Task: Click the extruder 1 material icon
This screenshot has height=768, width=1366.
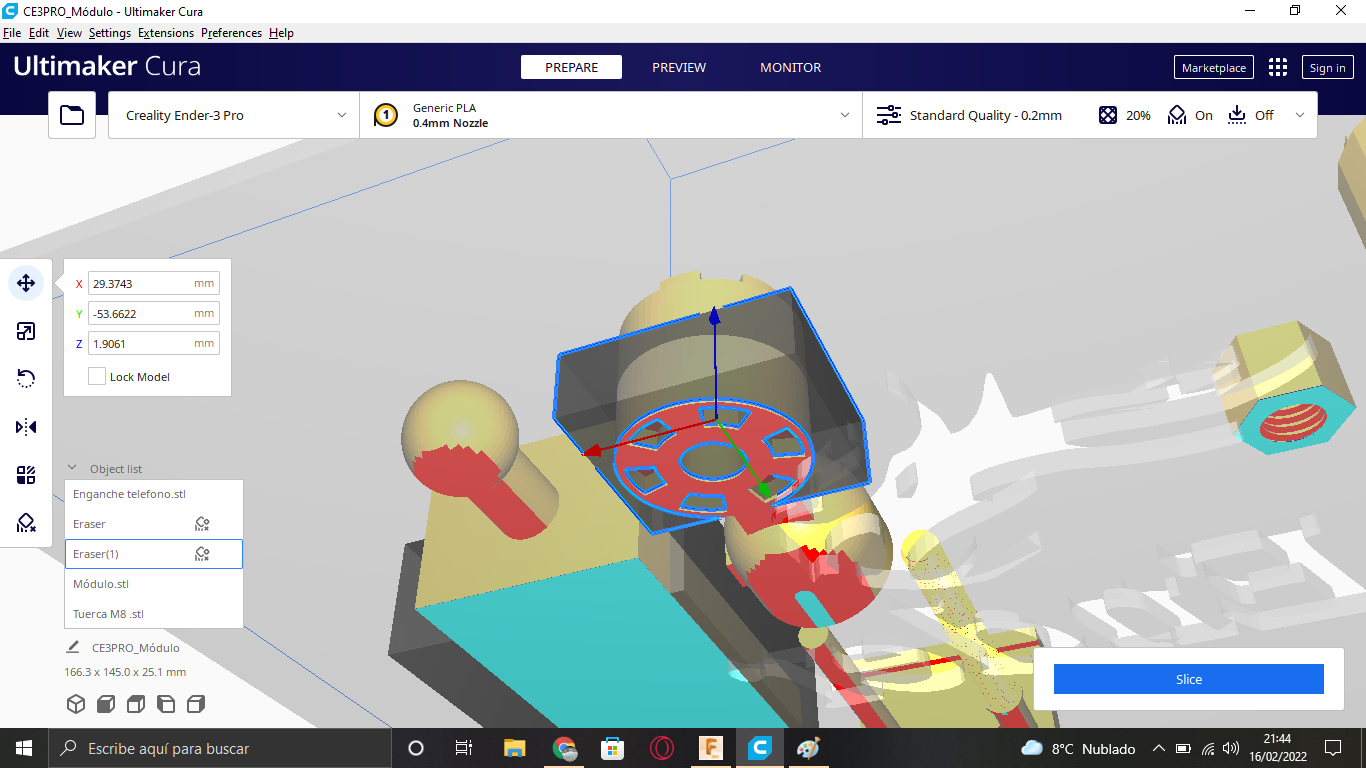Action: pyautogui.click(x=386, y=115)
